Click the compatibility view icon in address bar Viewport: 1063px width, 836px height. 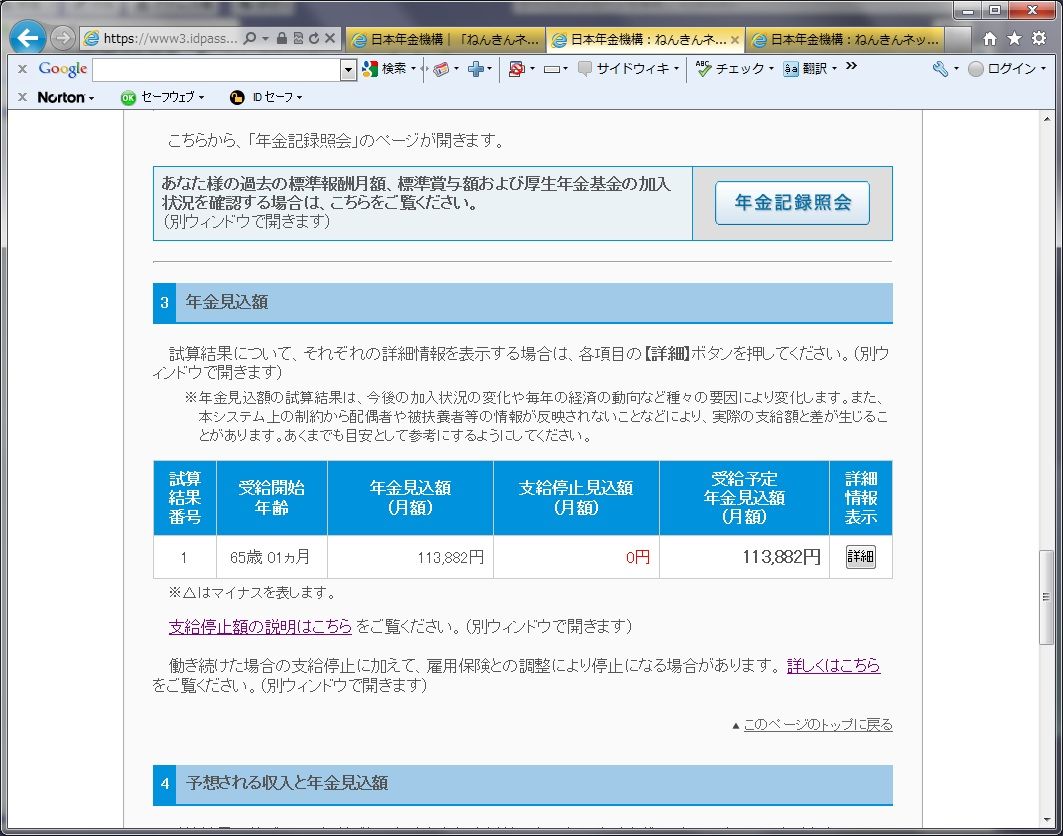coord(298,38)
